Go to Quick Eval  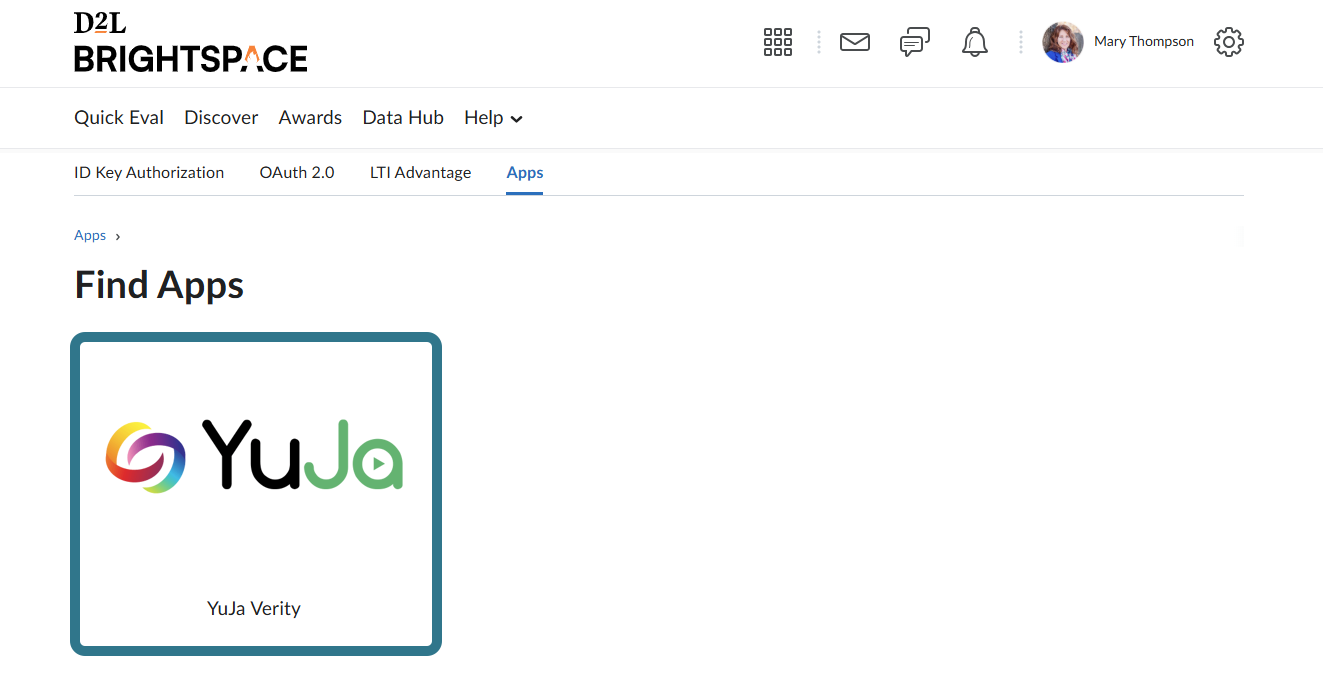pos(119,118)
